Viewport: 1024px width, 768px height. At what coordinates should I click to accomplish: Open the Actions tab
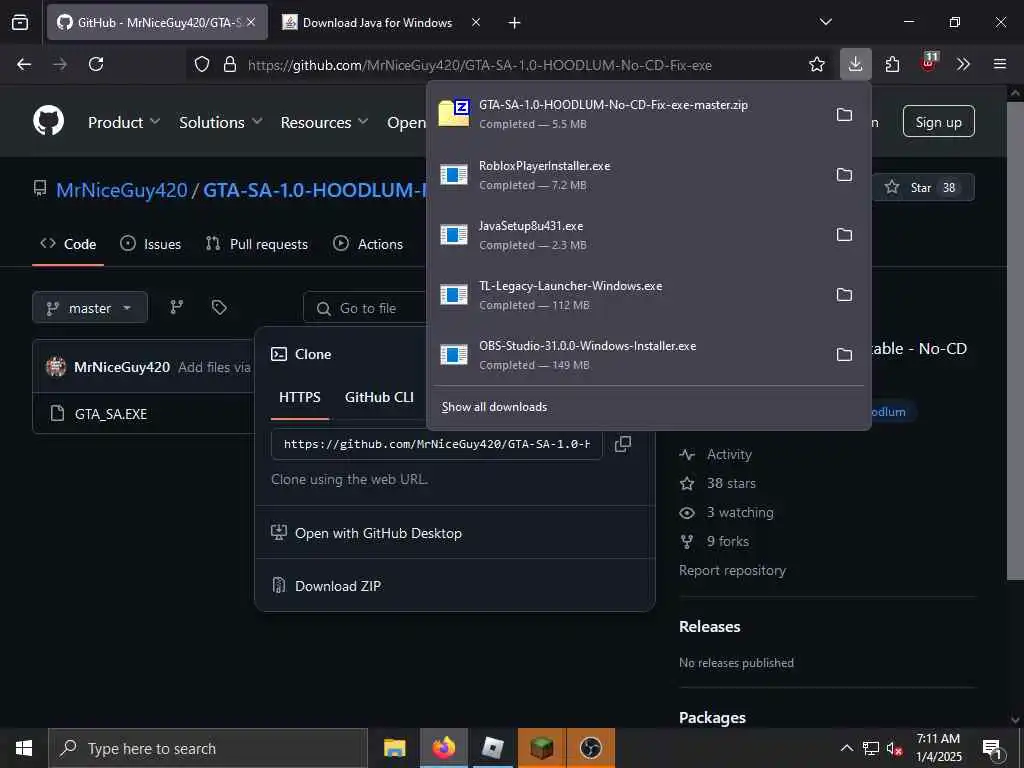[368, 244]
